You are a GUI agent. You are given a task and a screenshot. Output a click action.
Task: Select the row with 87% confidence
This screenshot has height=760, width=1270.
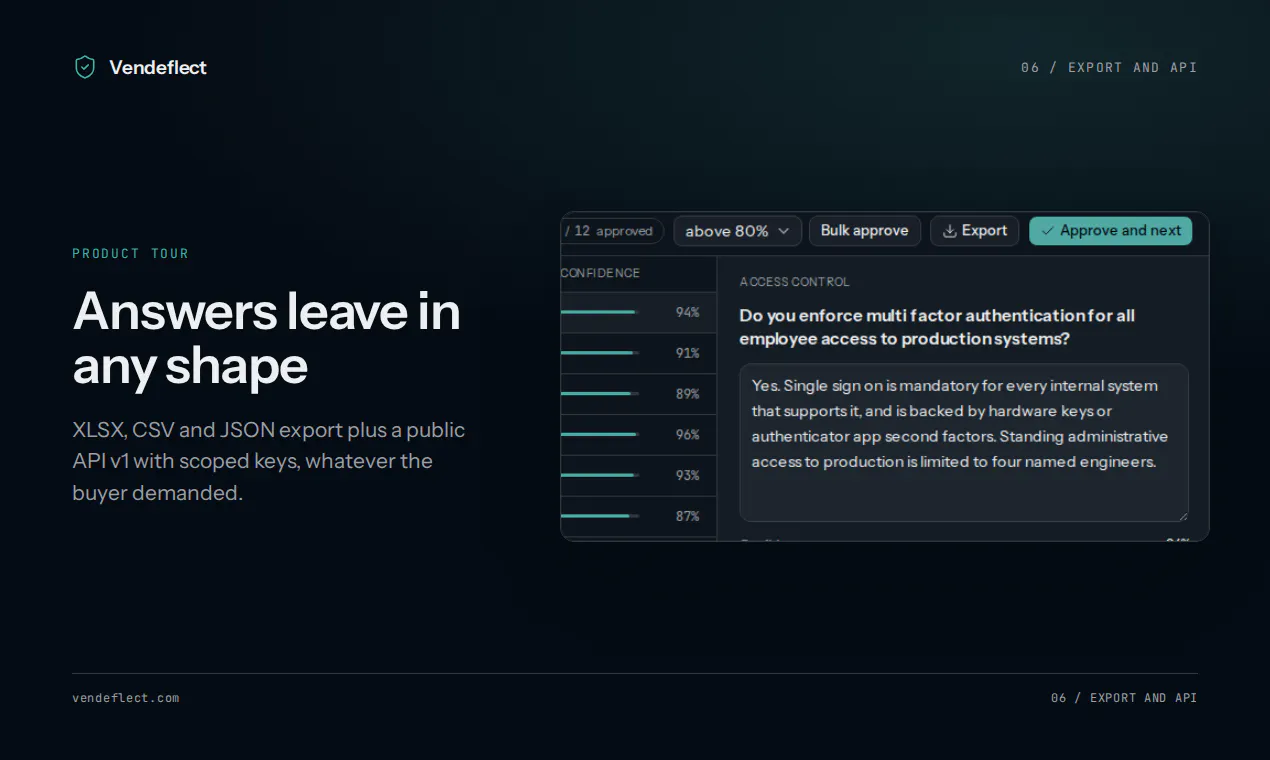pyautogui.click(x=638, y=517)
